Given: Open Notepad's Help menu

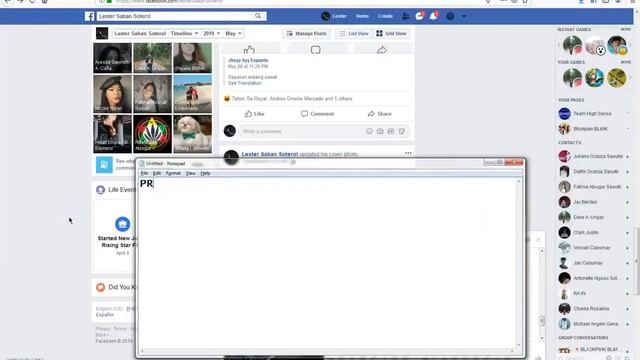Looking at the screenshot, I should pos(205,173).
